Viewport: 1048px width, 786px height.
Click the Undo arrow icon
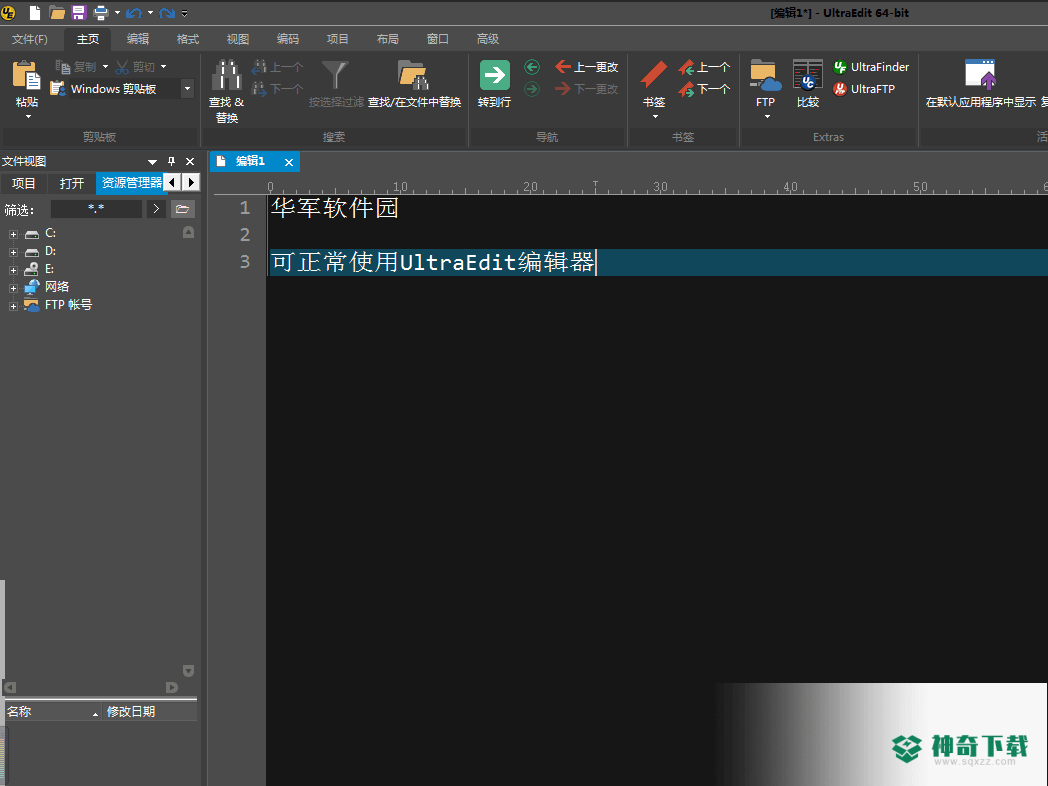(134, 13)
